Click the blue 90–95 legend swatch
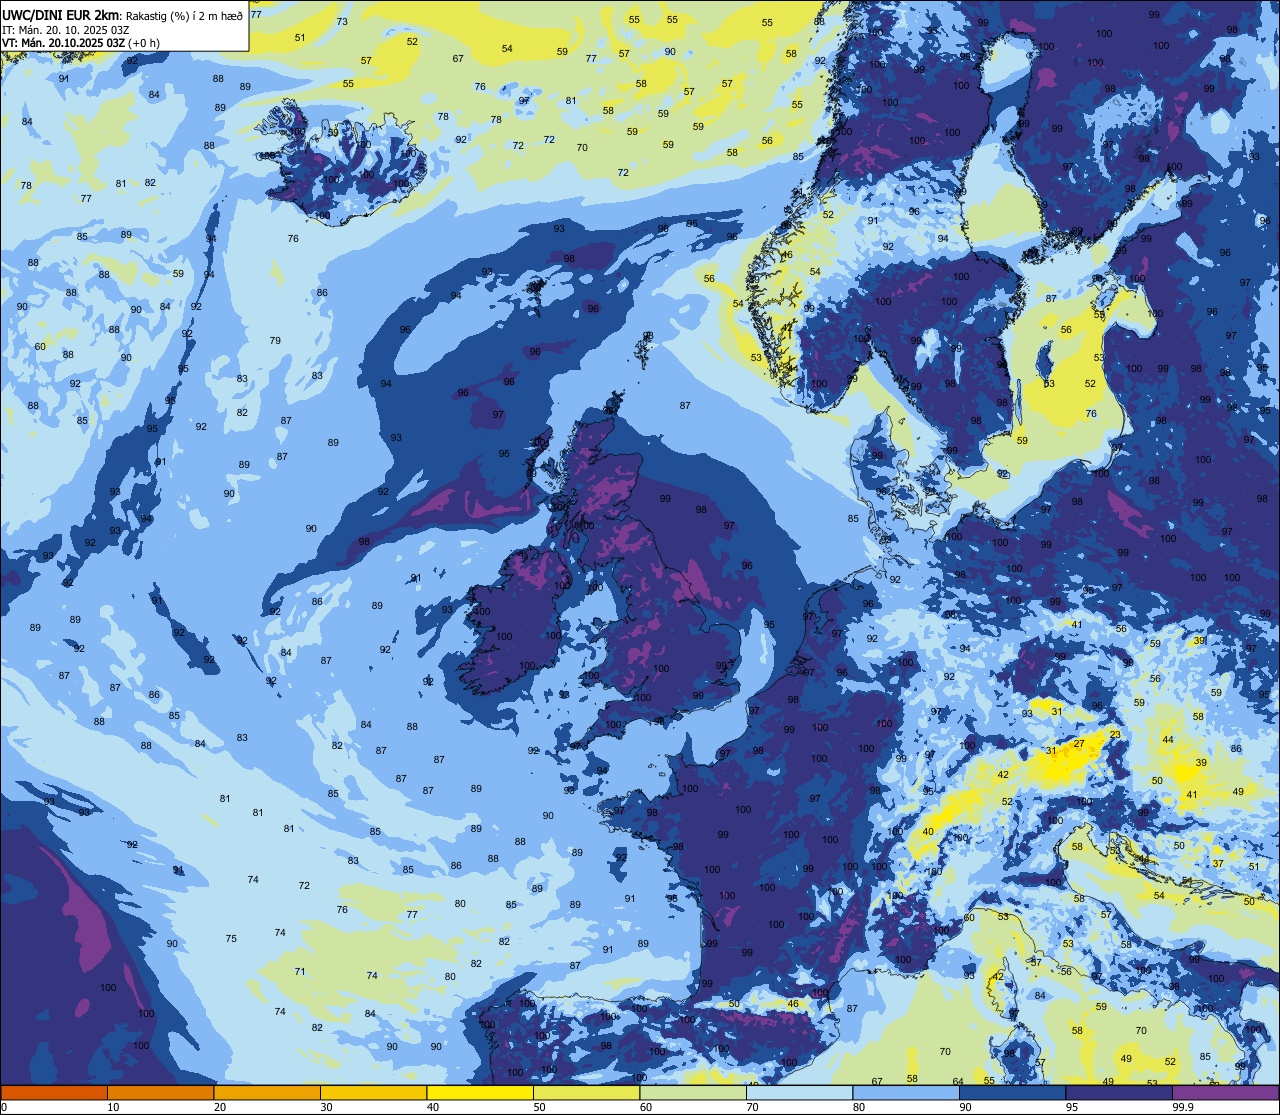Screen dimensions: 1280x1115 [1012, 1093]
